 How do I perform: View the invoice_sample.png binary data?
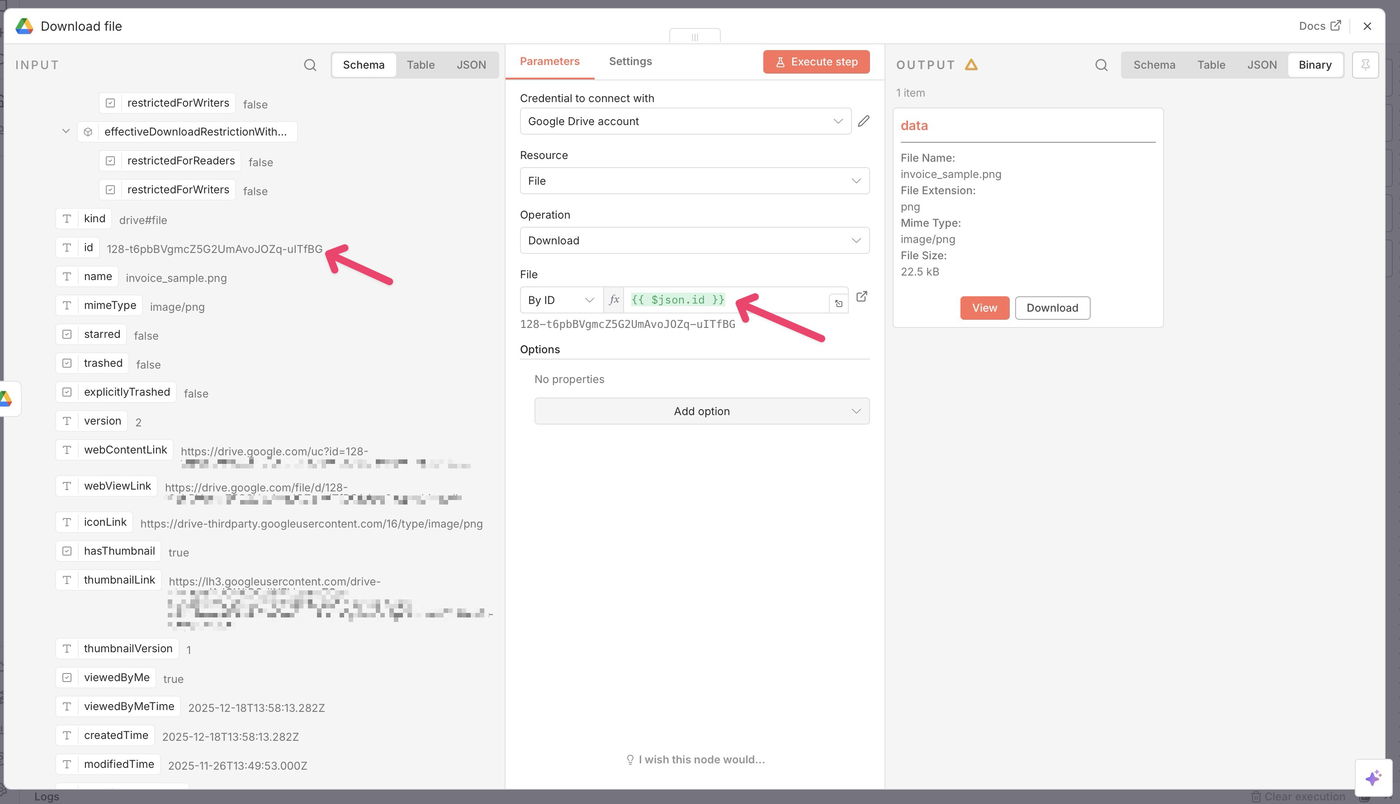985,308
